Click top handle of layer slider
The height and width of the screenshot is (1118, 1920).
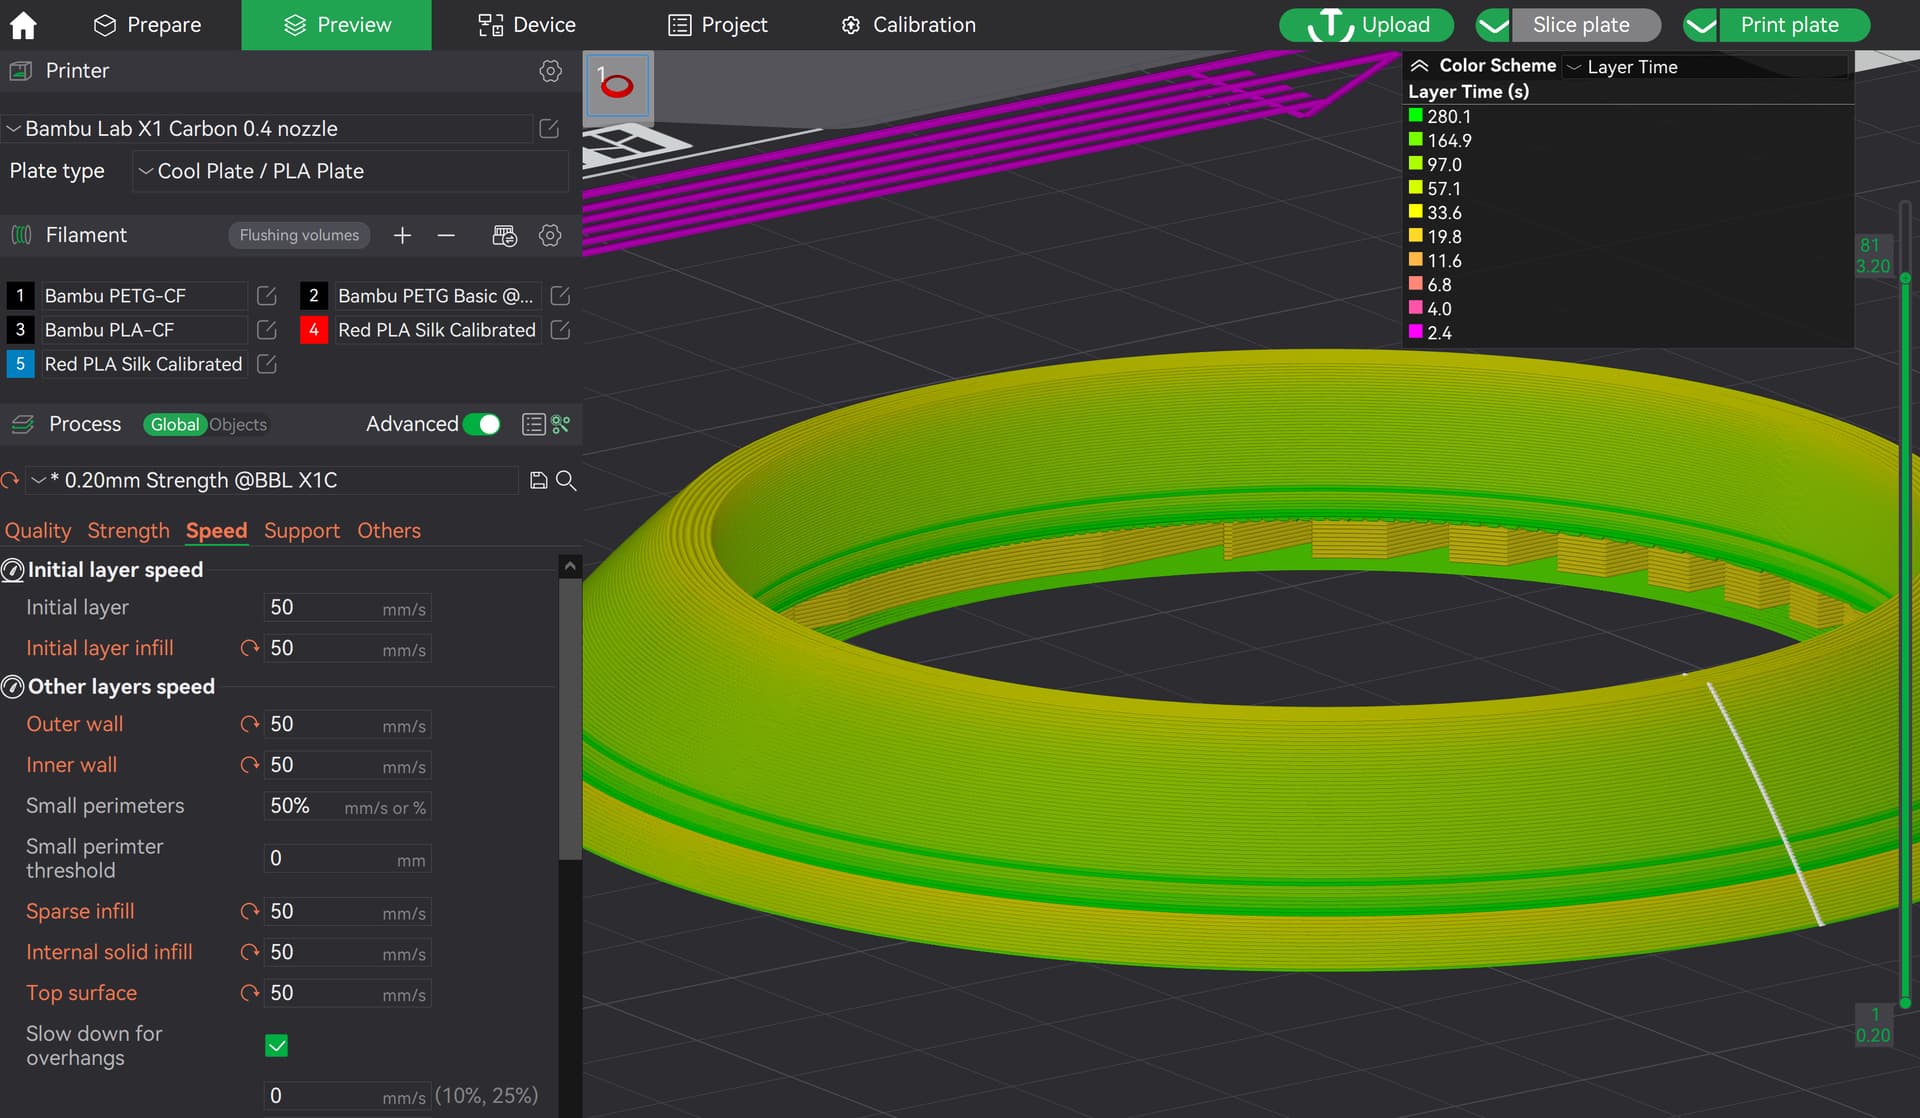coord(1905,278)
